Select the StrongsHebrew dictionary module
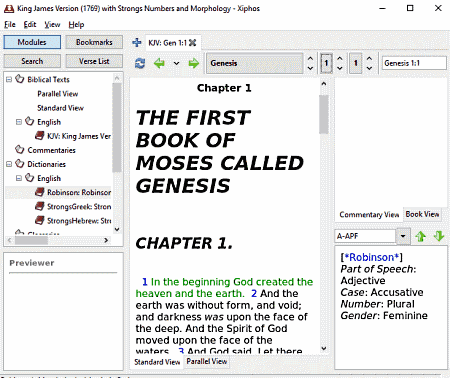Viewport: 450px width, 378px height. (x=79, y=221)
